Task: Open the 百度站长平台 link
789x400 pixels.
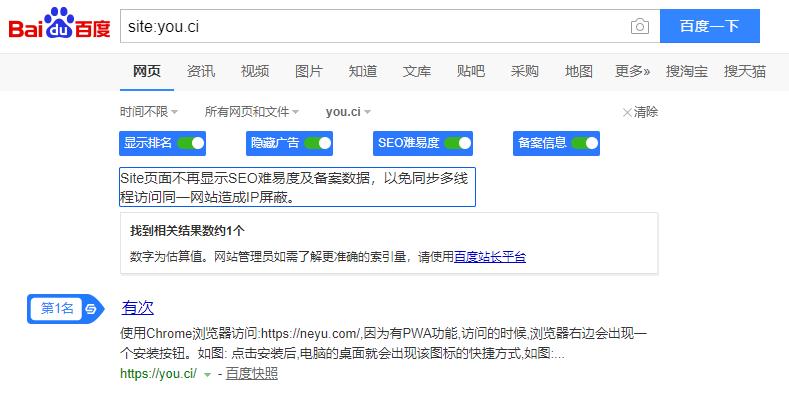Action: click(x=490, y=257)
